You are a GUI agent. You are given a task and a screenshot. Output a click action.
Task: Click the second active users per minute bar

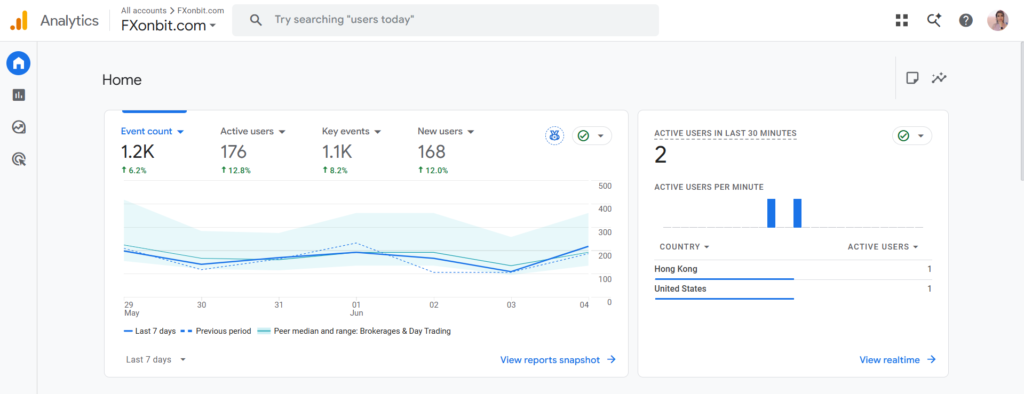(x=797, y=213)
